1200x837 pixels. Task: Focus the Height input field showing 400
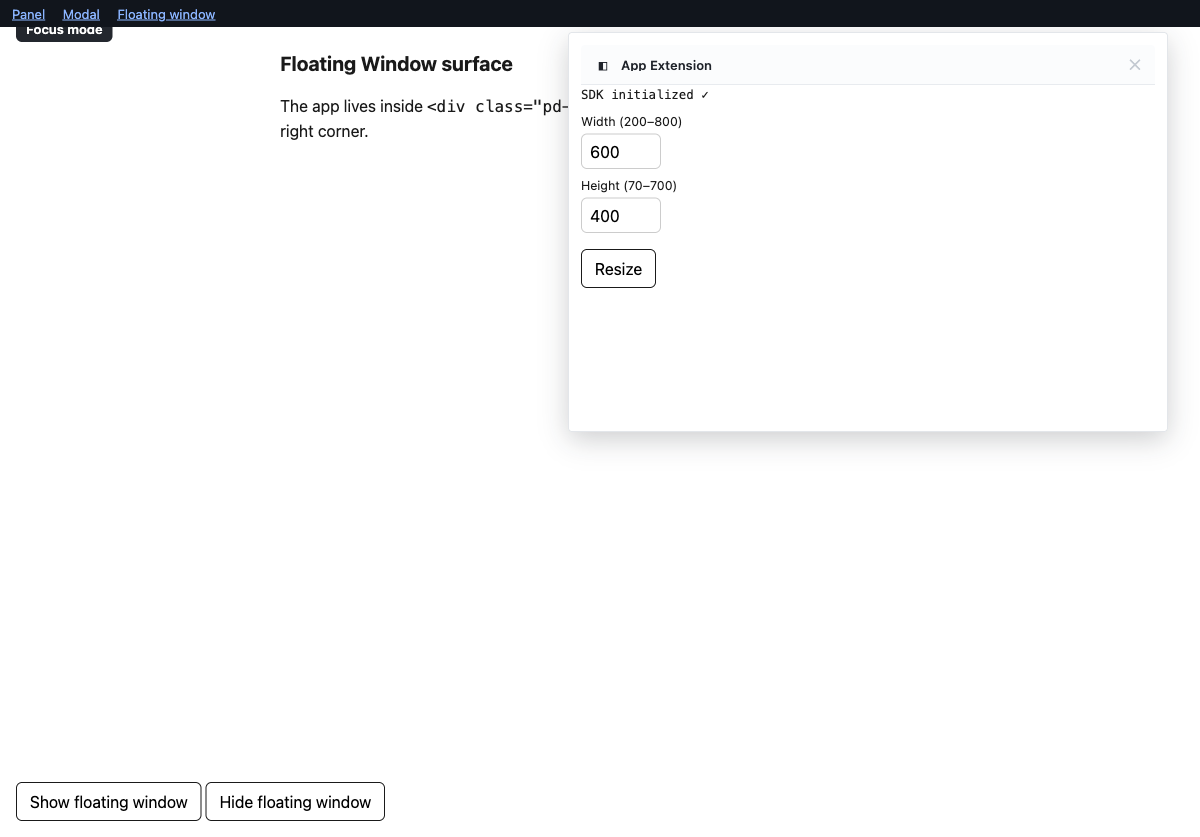(x=621, y=216)
